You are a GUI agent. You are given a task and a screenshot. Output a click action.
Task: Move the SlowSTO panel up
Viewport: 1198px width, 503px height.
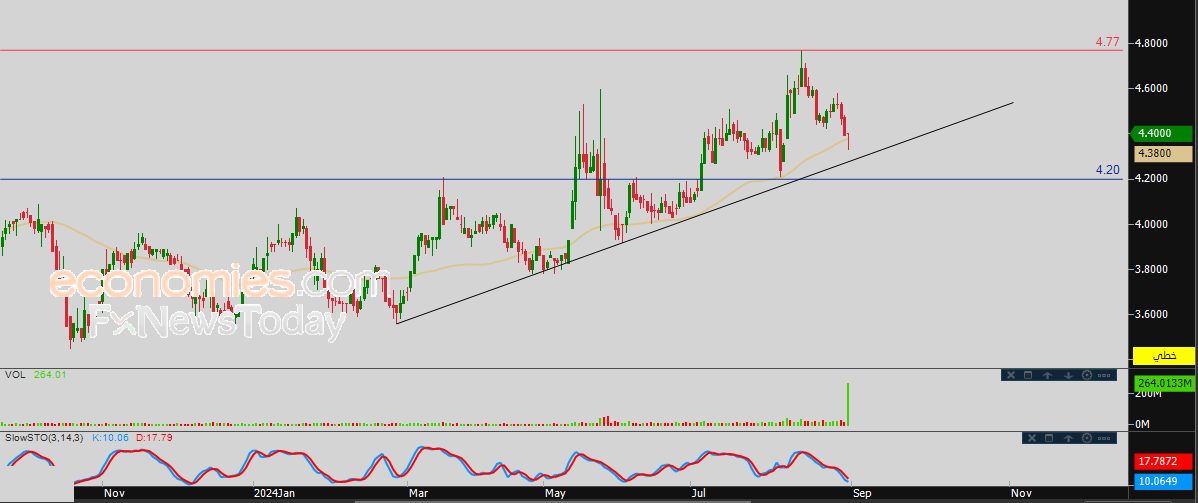click(x=1068, y=438)
